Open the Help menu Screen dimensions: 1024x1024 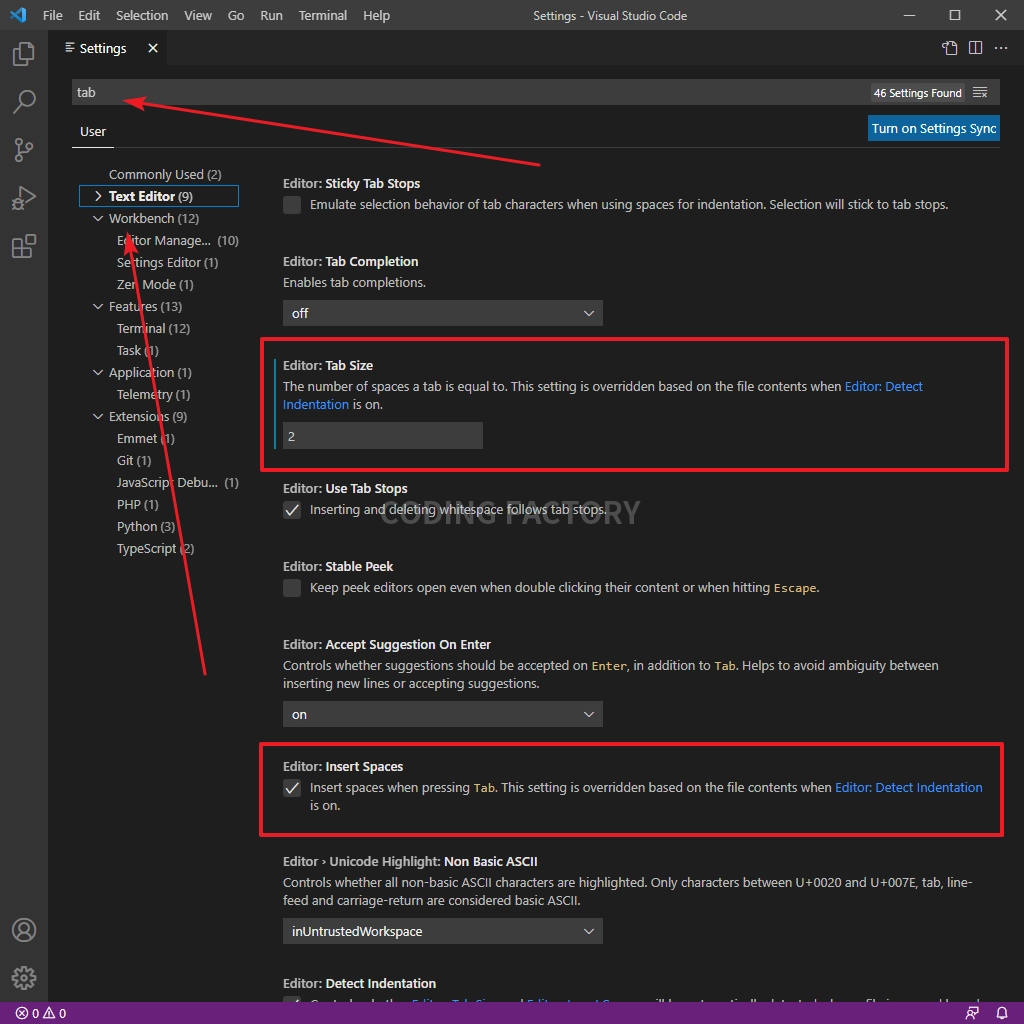[376, 15]
